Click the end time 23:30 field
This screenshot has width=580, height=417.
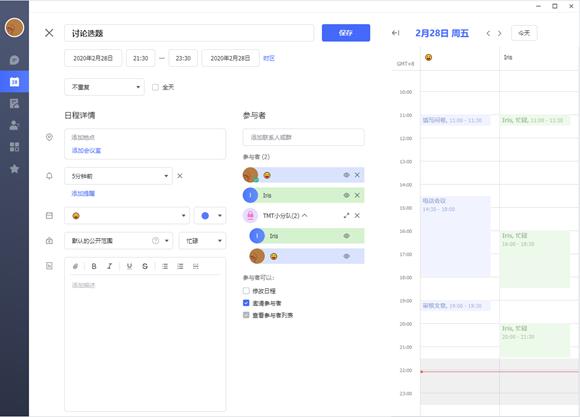tap(183, 58)
